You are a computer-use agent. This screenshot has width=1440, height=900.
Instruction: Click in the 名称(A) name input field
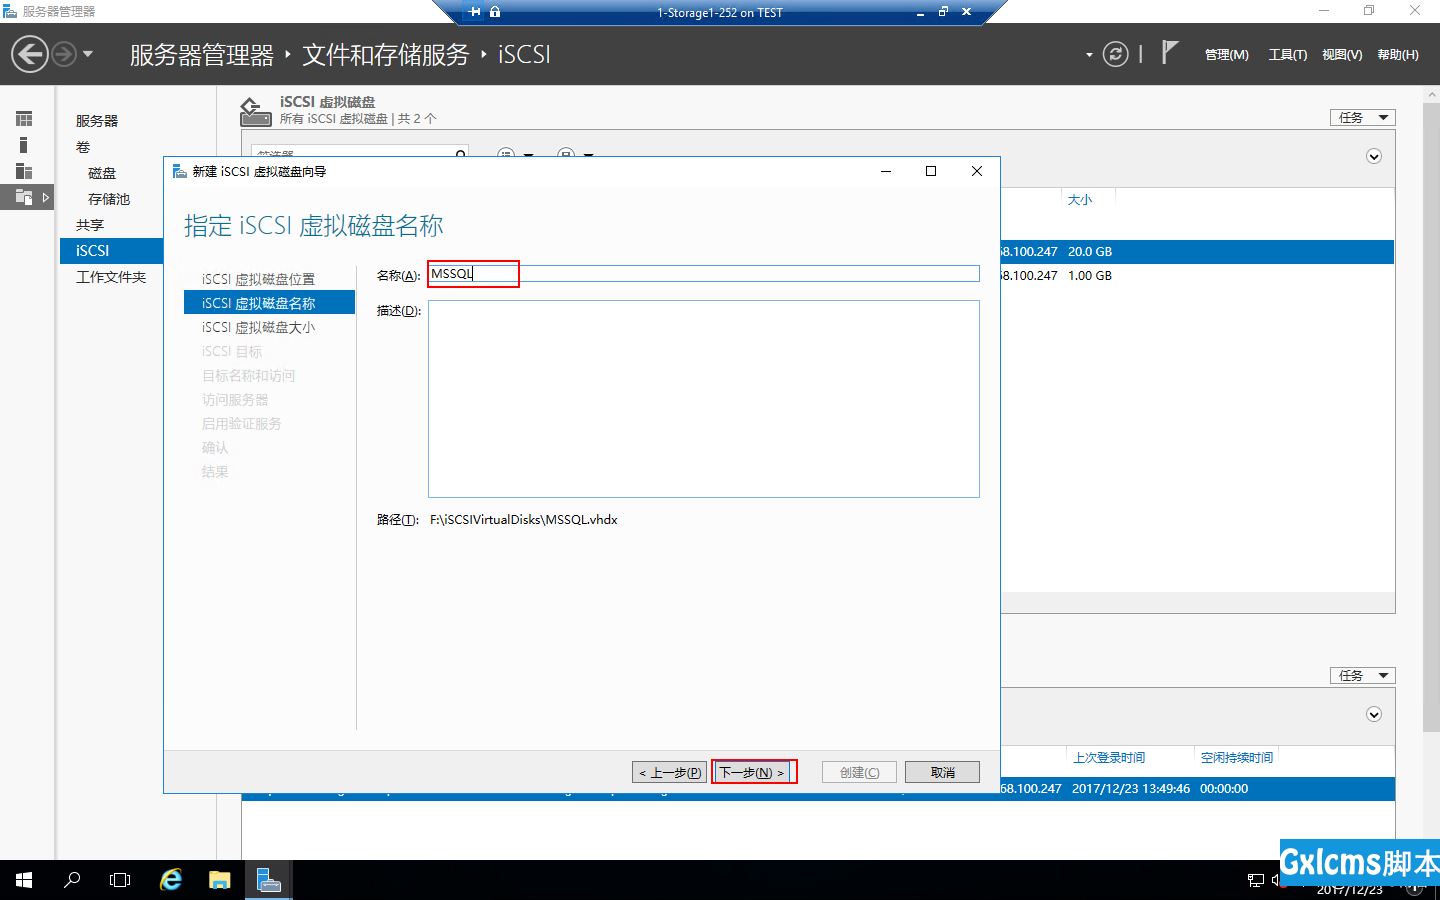tap(704, 274)
